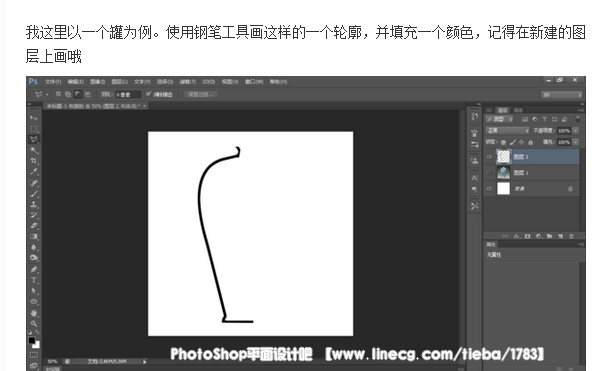
Task: Toggle layer filter switch in Layers panel
Action: [x=577, y=119]
